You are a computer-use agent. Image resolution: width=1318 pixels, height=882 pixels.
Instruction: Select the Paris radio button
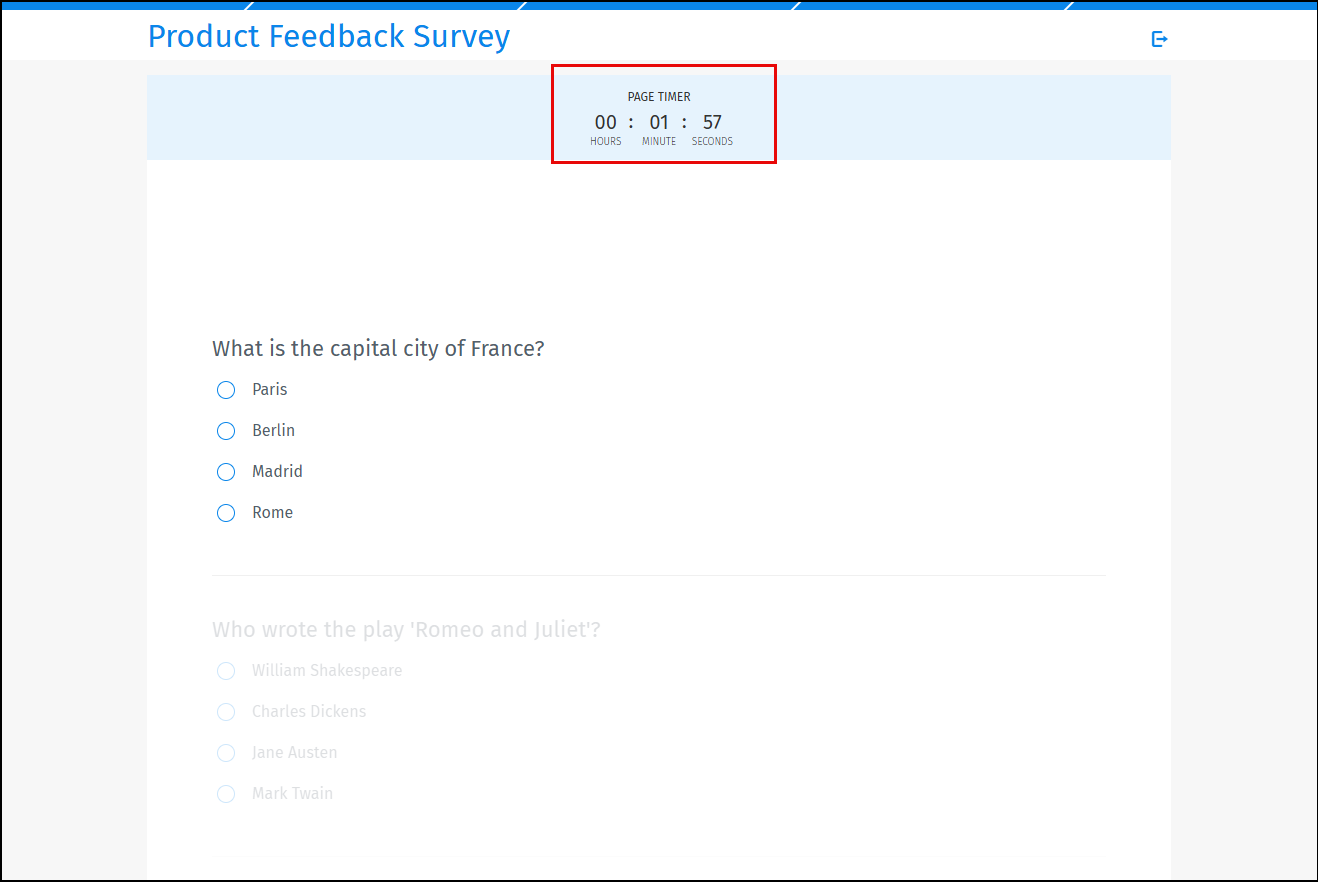coord(225,389)
